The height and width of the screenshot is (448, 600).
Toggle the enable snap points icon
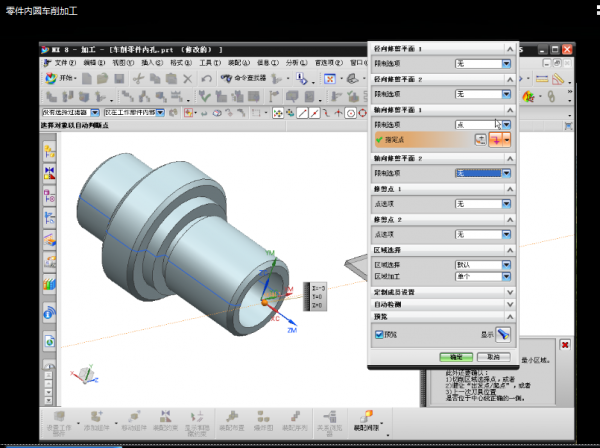[278, 113]
